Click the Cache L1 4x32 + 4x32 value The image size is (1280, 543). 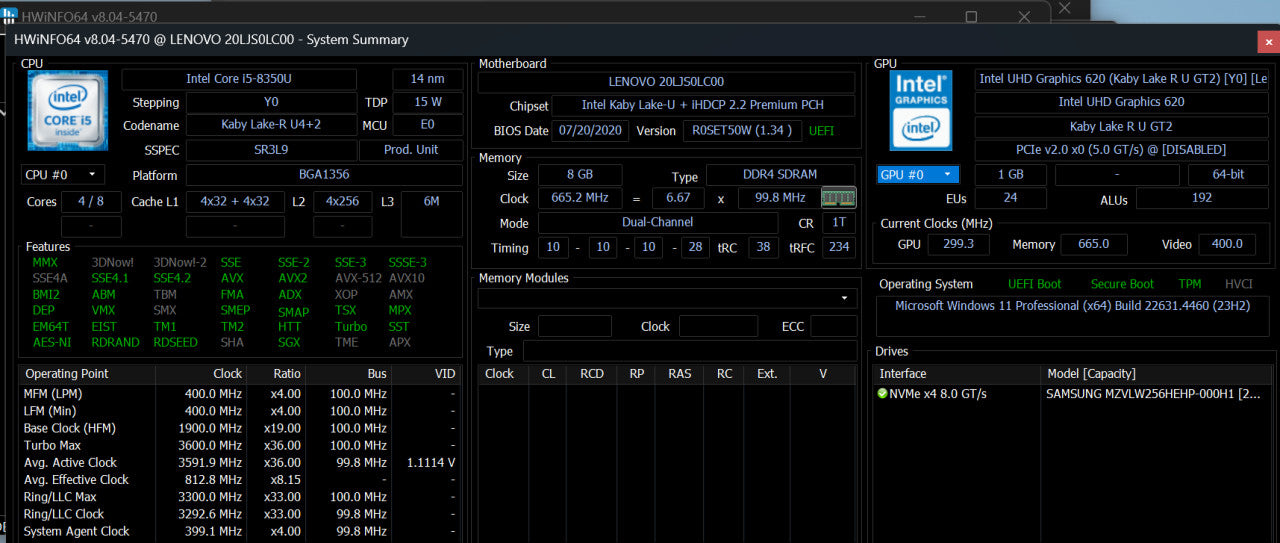point(235,201)
